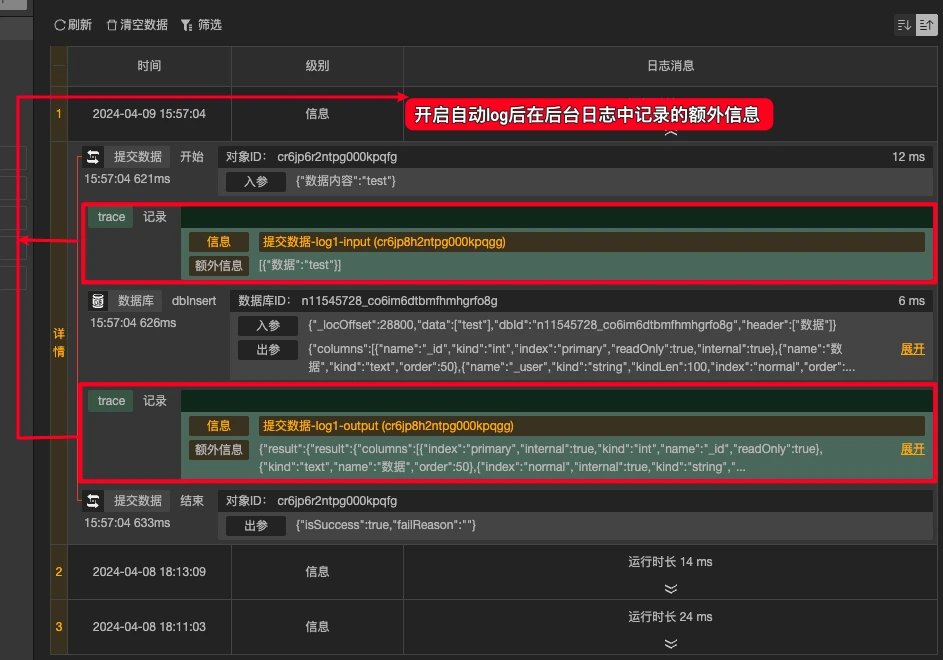Viewport: 943px width, 660px height.
Task: Click 展开 link for log1-output 额外信息
Action: [x=912, y=449]
